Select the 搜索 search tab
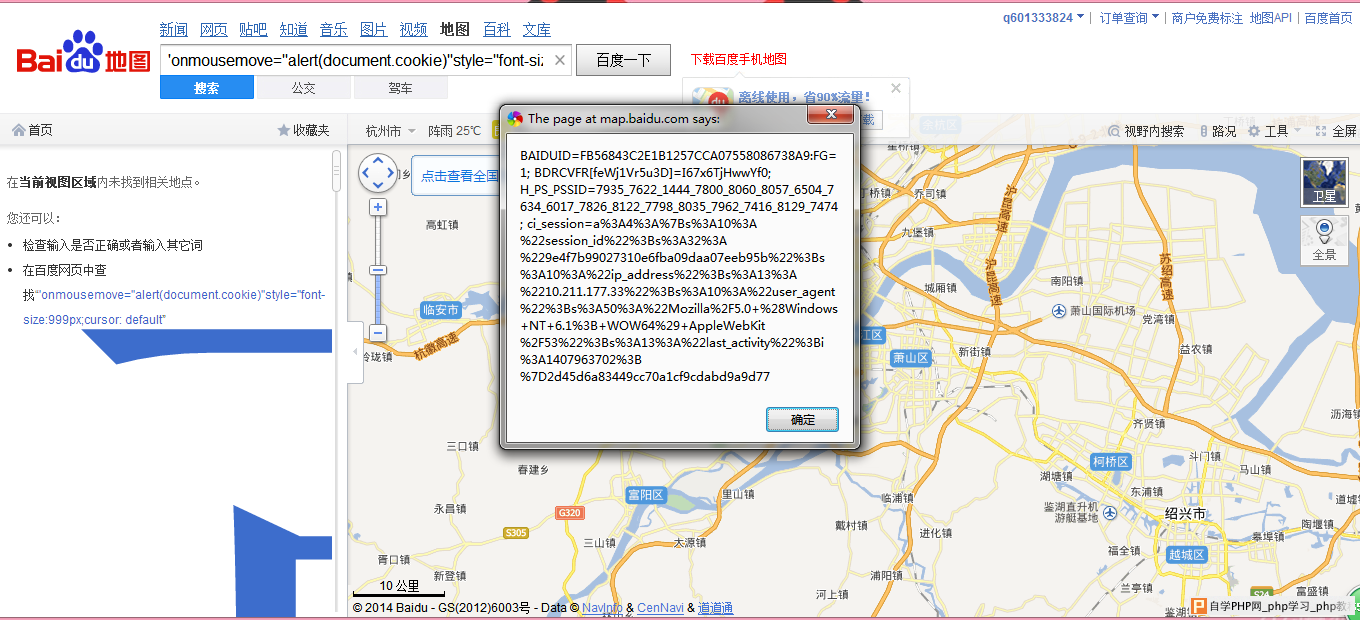Image resolution: width=1360 pixels, height=620 pixels. pos(207,88)
